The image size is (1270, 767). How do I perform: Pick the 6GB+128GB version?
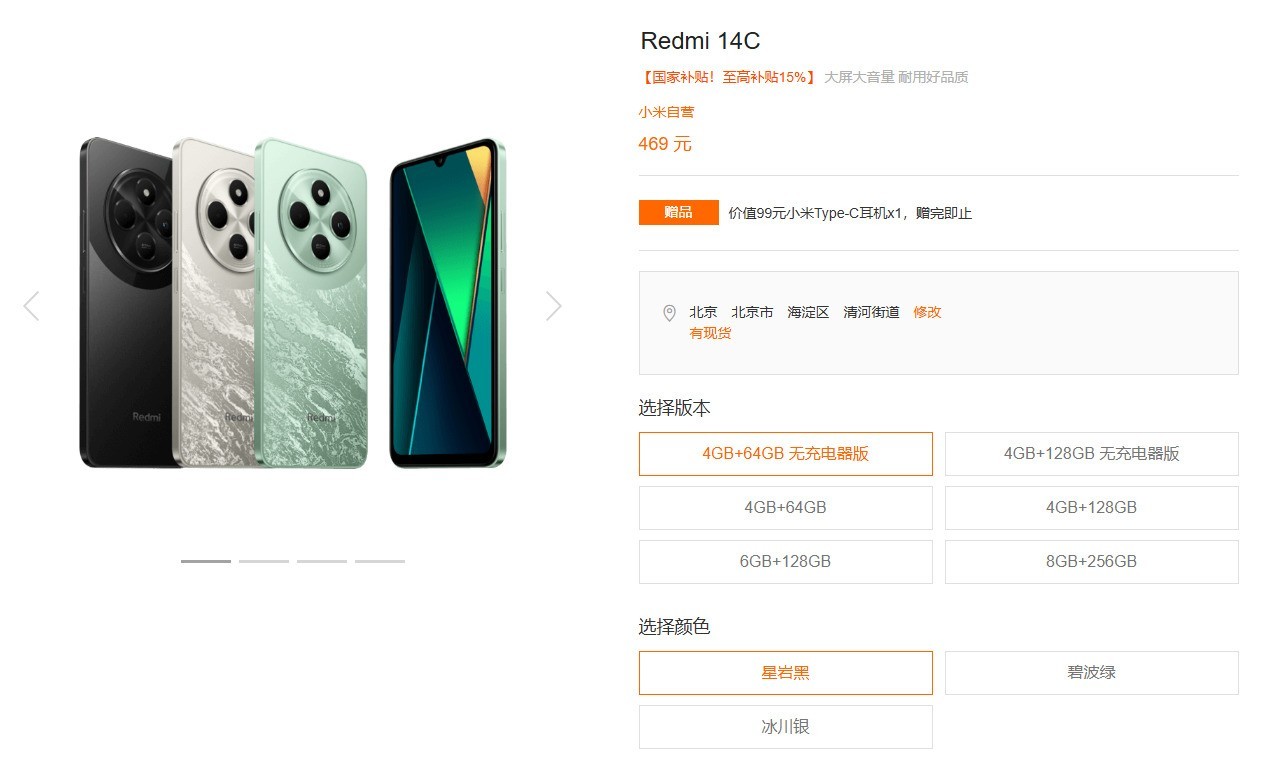pyautogui.click(x=786, y=562)
